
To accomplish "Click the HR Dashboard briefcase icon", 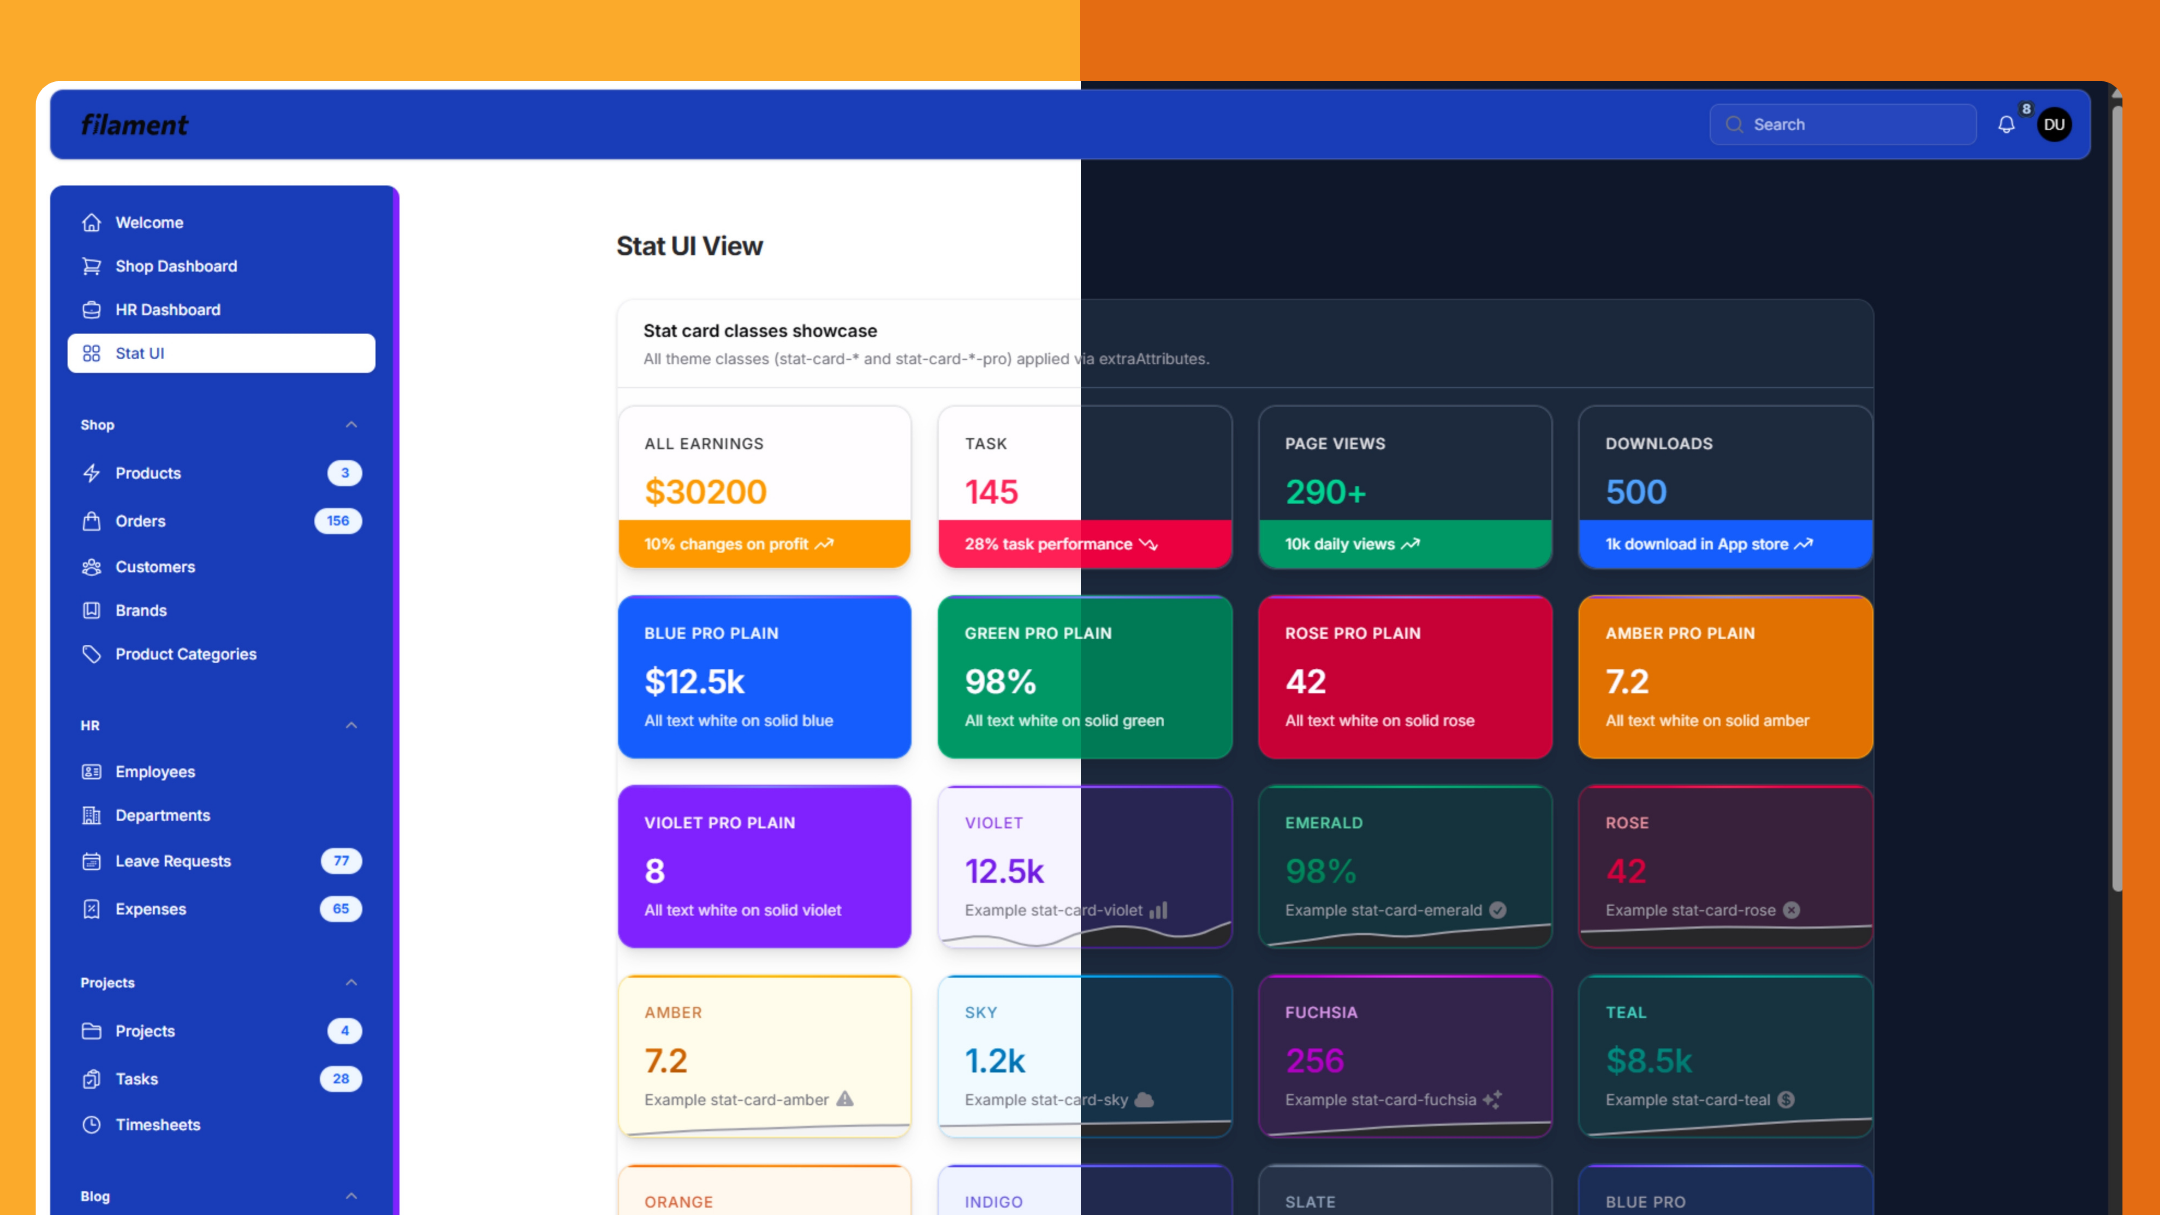I will point(91,310).
